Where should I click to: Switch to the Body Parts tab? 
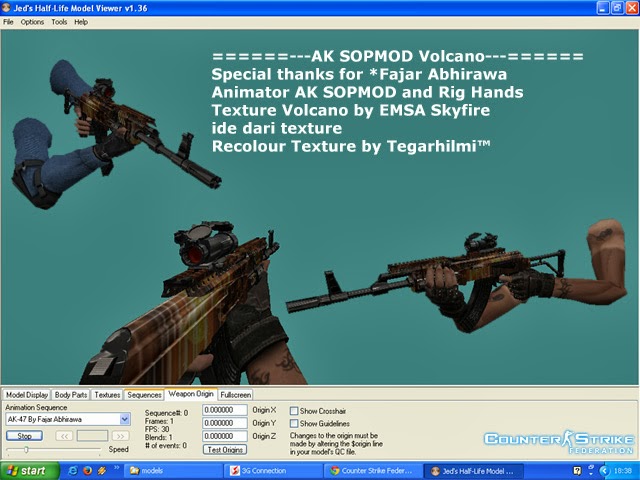coord(71,395)
